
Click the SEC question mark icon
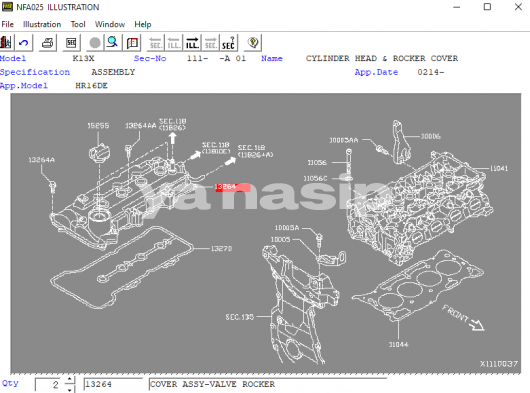pos(228,43)
